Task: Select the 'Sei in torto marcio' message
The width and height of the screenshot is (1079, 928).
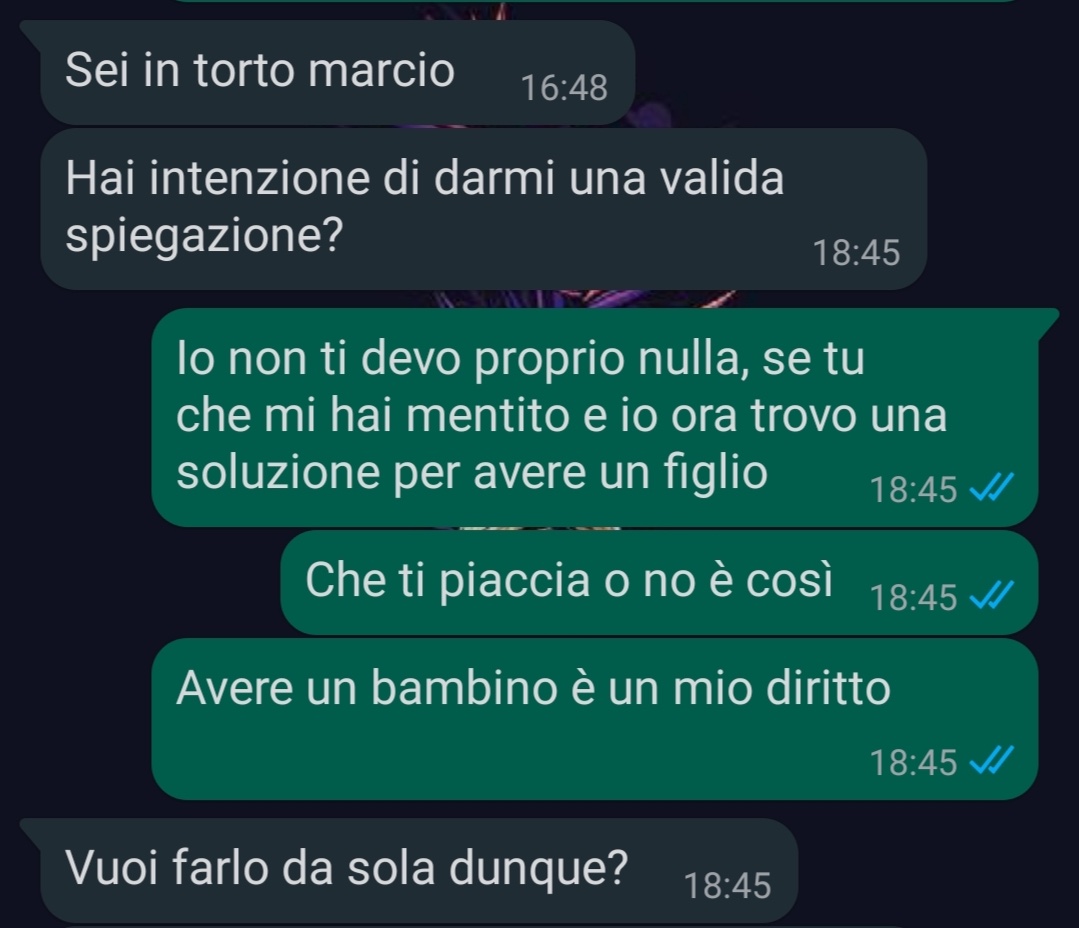Action: tap(337, 72)
